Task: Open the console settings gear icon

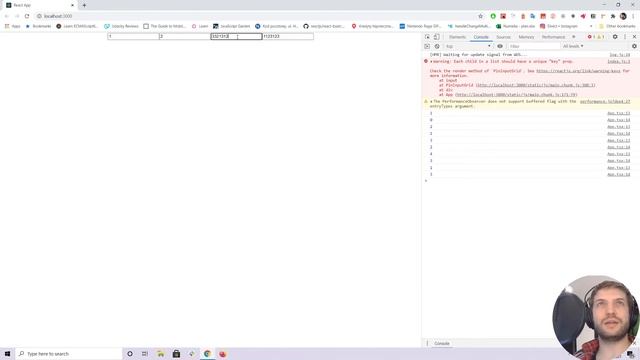Action: [634, 46]
